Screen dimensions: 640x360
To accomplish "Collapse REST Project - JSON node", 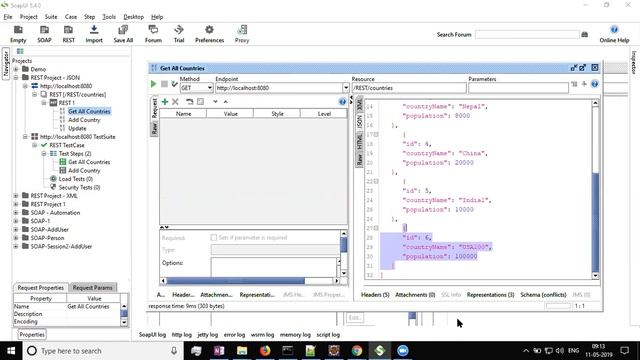I will click(x=16, y=78).
